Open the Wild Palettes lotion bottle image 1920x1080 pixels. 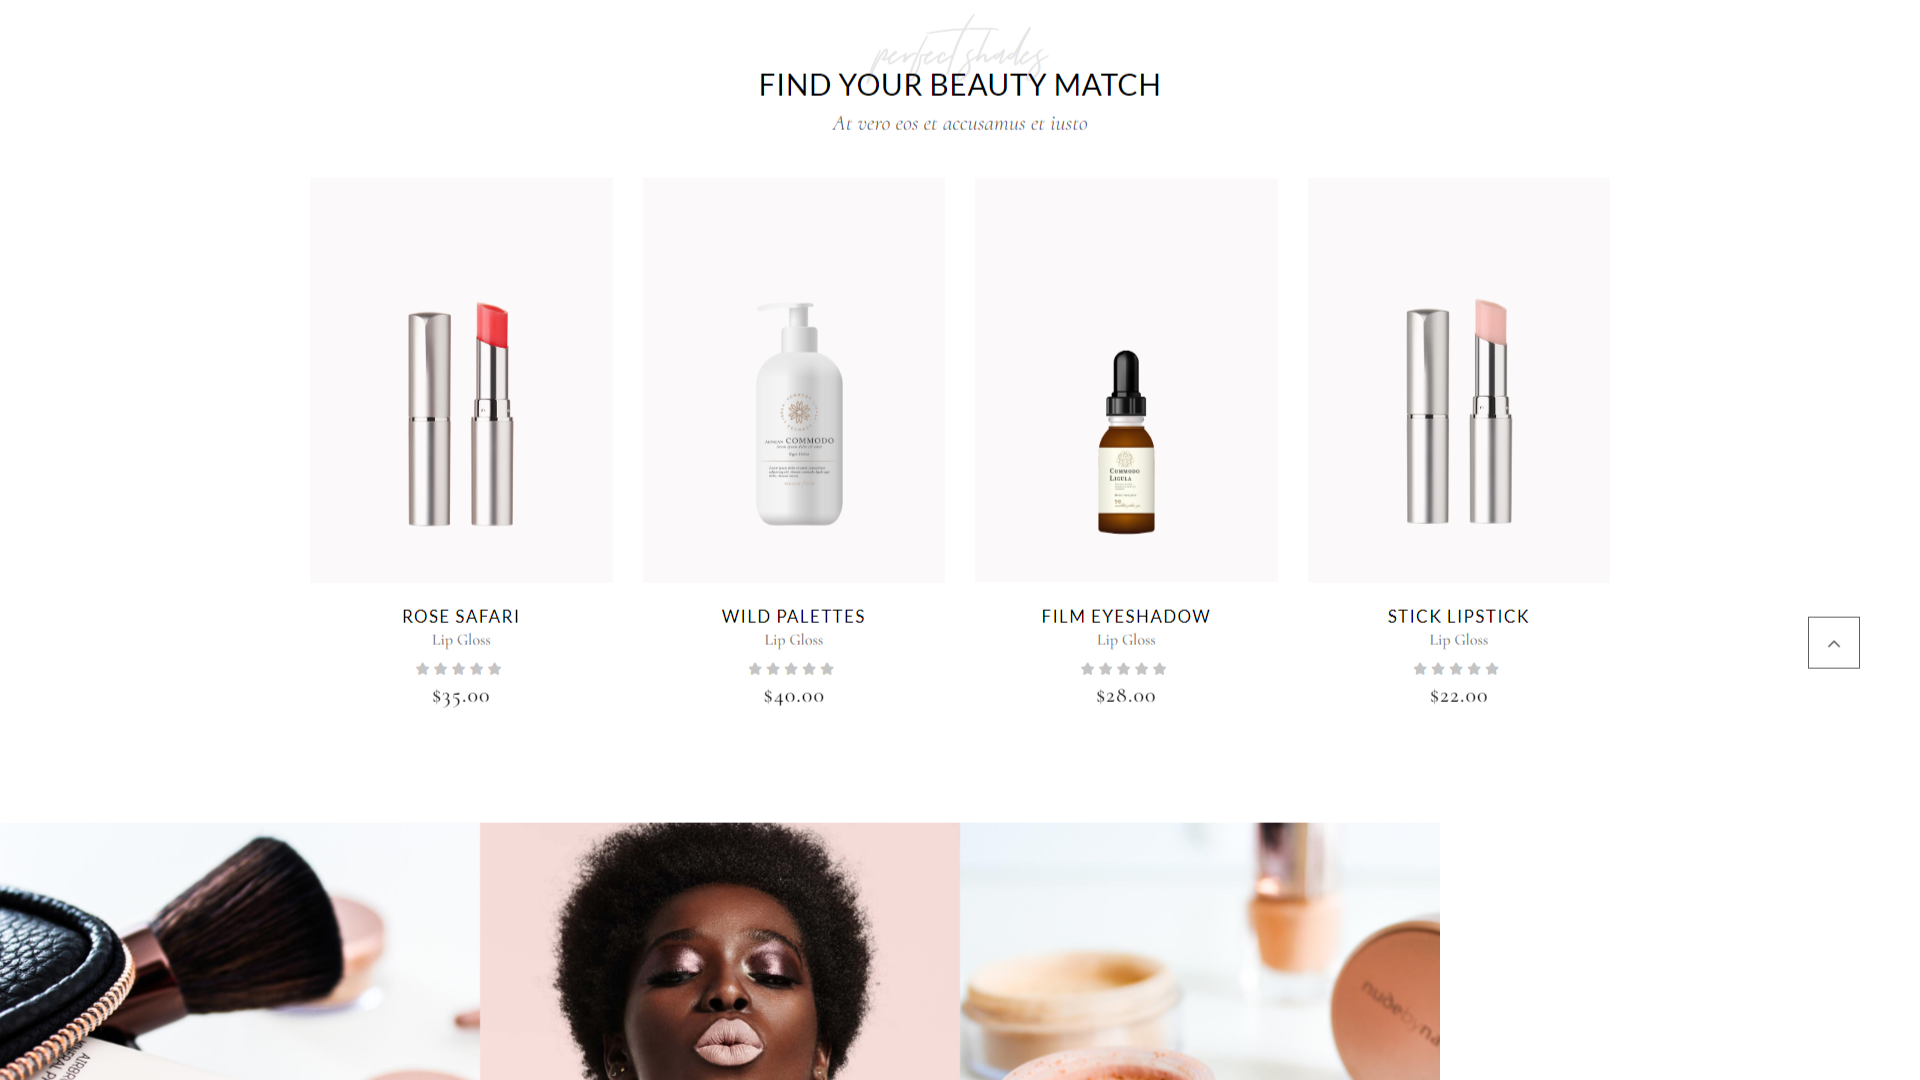click(x=794, y=380)
